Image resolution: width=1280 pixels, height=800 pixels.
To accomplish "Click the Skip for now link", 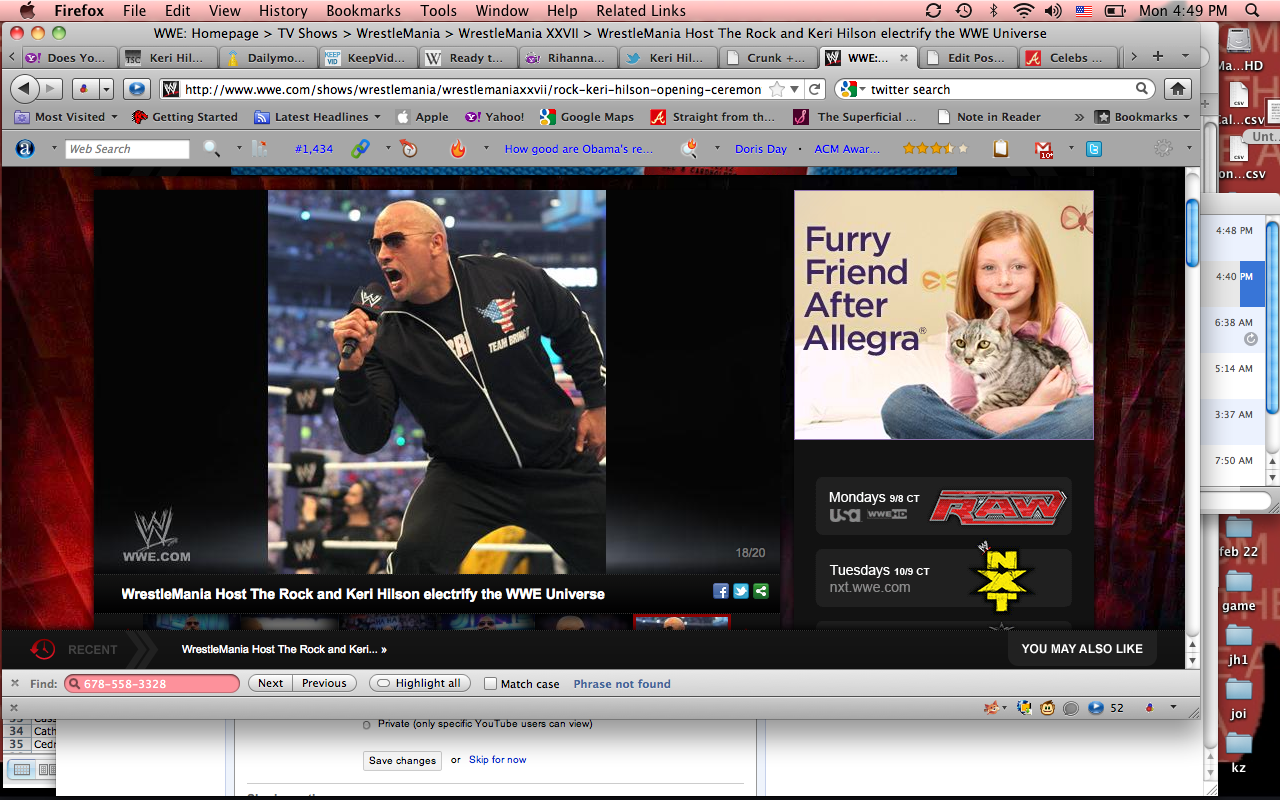I will (x=497, y=760).
